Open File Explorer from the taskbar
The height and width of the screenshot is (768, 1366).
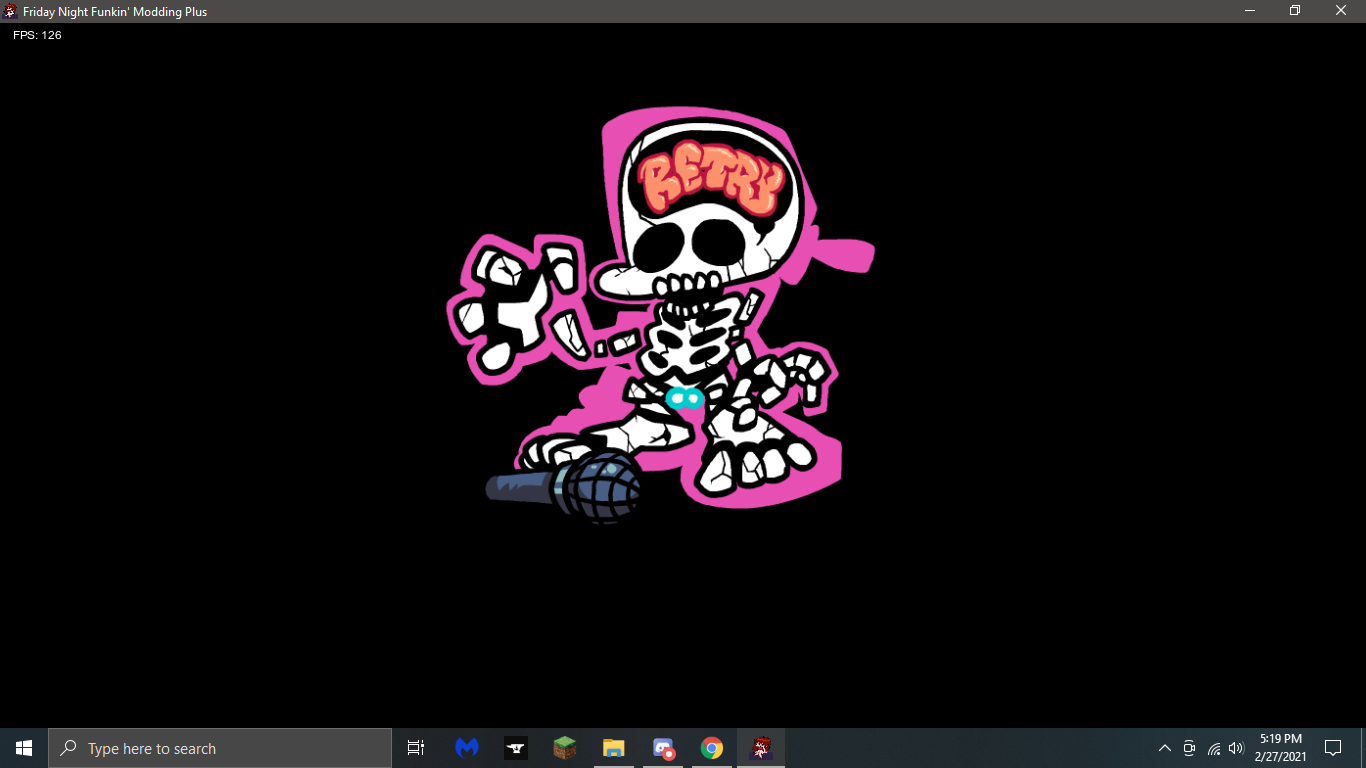pyautogui.click(x=613, y=747)
